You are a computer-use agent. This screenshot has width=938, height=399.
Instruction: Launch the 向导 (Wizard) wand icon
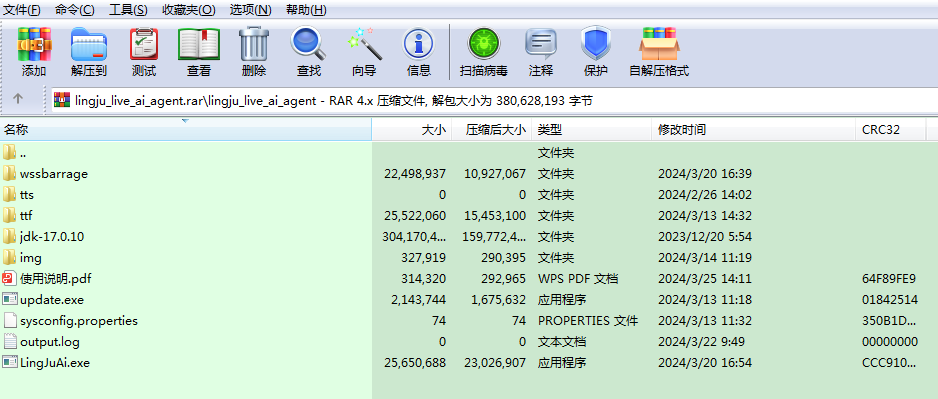tap(364, 44)
